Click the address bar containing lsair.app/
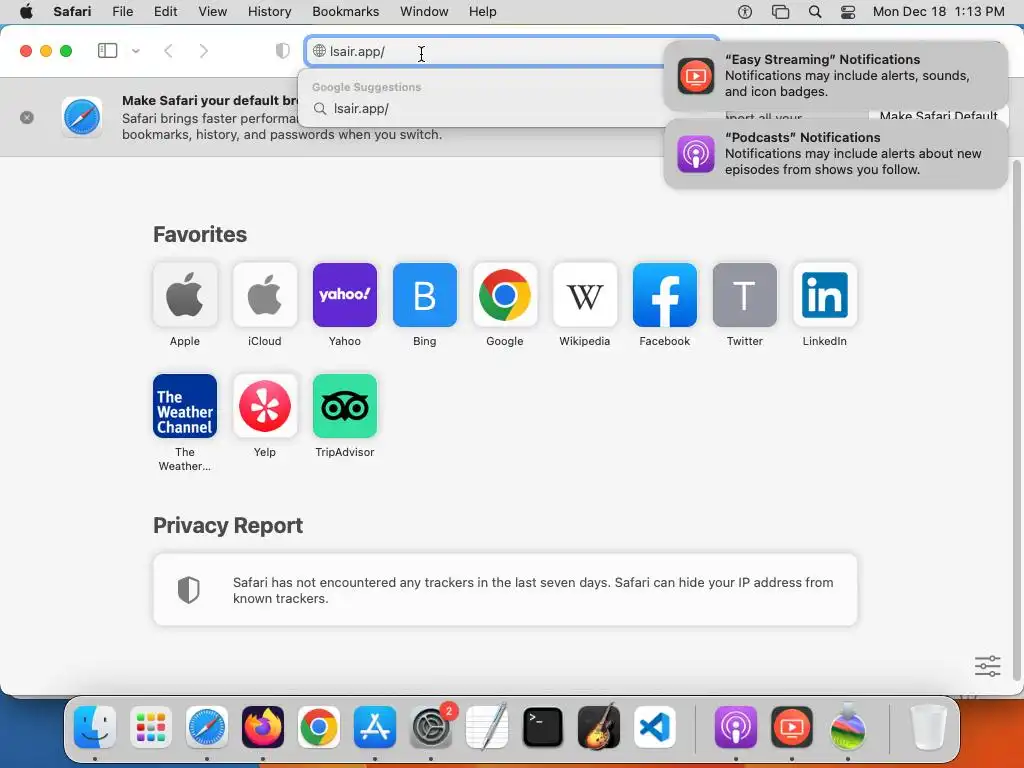Image resolution: width=1024 pixels, height=768 pixels. click(x=512, y=52)
